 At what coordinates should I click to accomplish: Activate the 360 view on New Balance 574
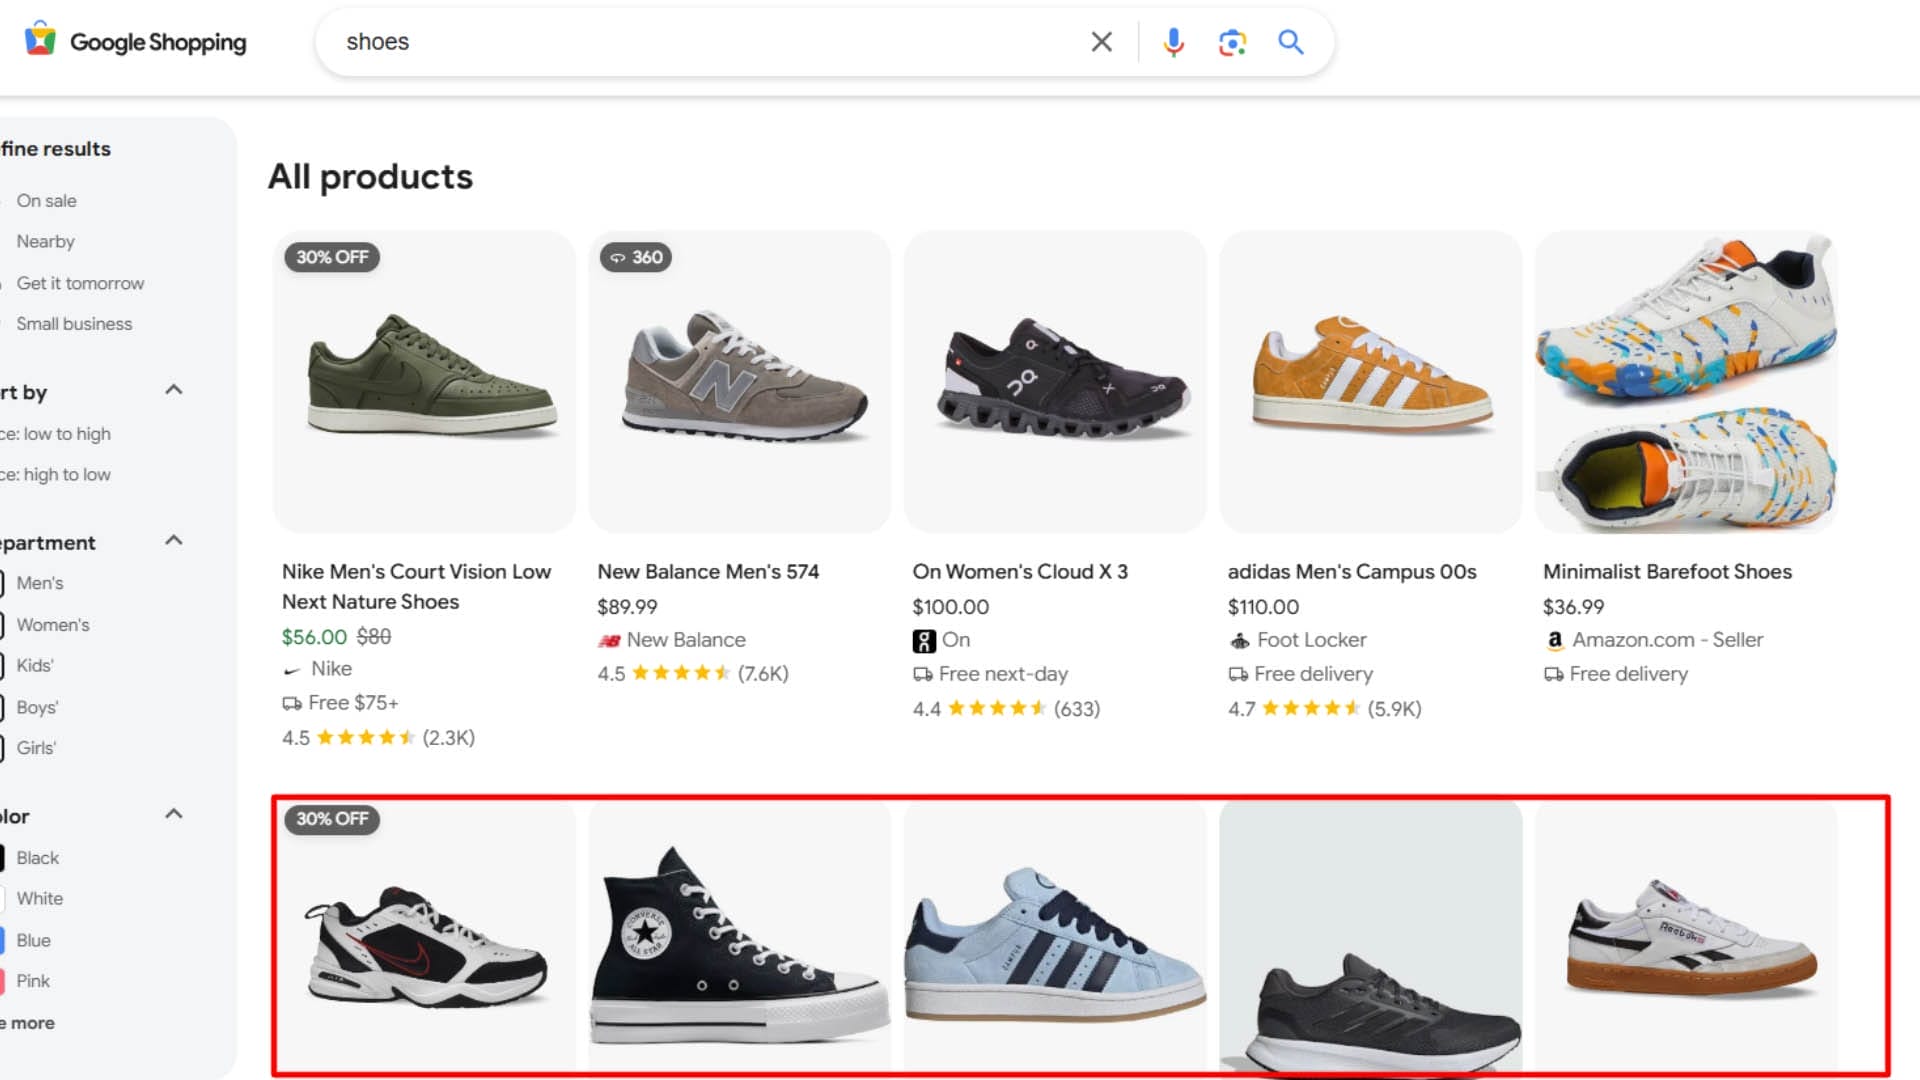(x=635, y=257)
